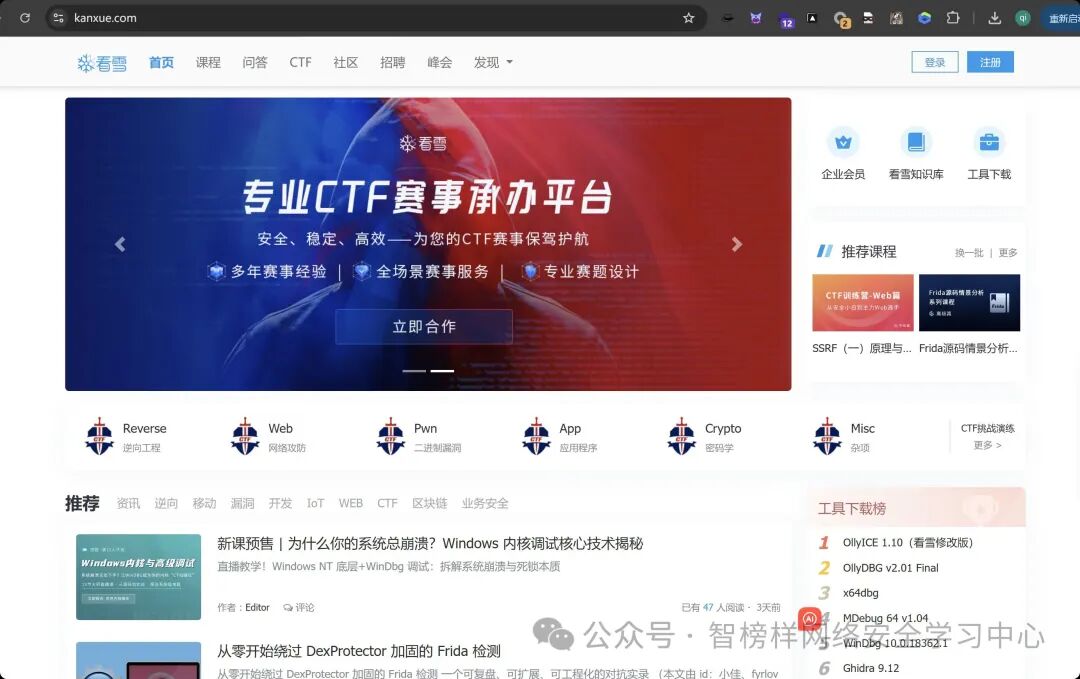Click the 看雪 snowflake logo
The image size is (1080, 679).
[102, 63]
